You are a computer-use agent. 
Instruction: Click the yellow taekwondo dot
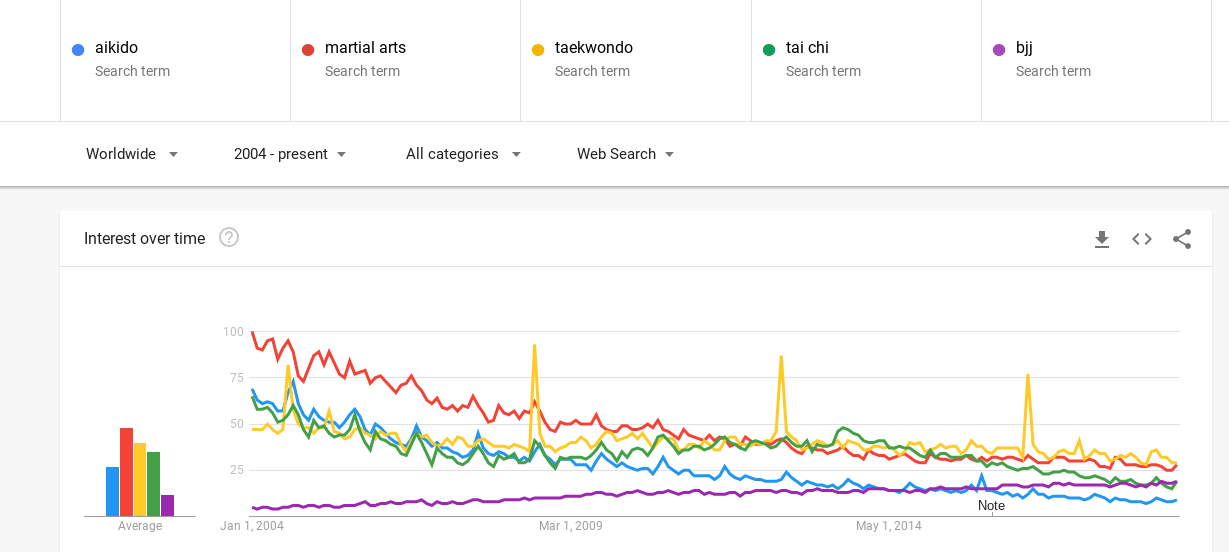point(538,49)
